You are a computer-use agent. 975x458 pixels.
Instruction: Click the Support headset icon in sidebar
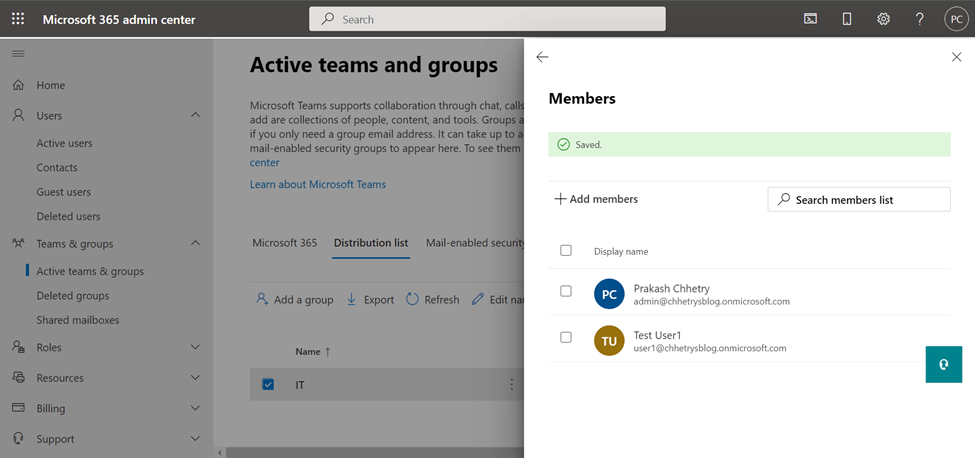pos(19,439)
